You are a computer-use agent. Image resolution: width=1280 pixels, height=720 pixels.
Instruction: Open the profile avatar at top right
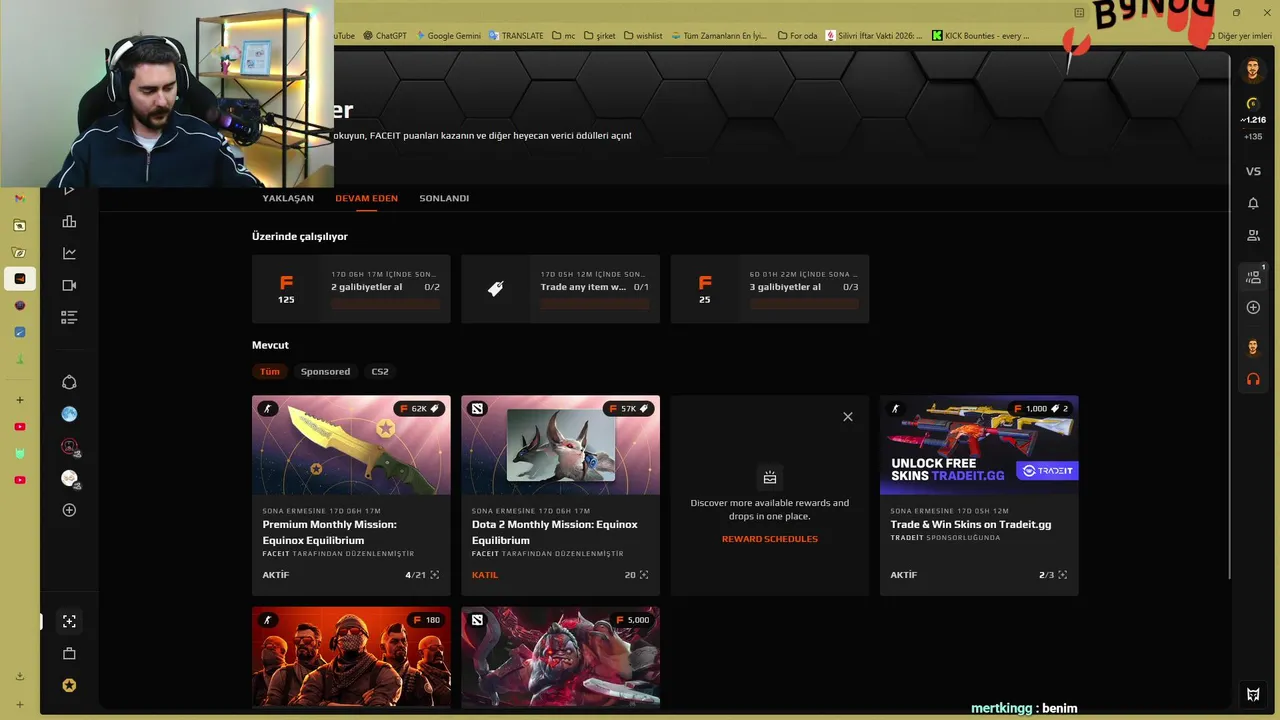(x=1253, y=69)
